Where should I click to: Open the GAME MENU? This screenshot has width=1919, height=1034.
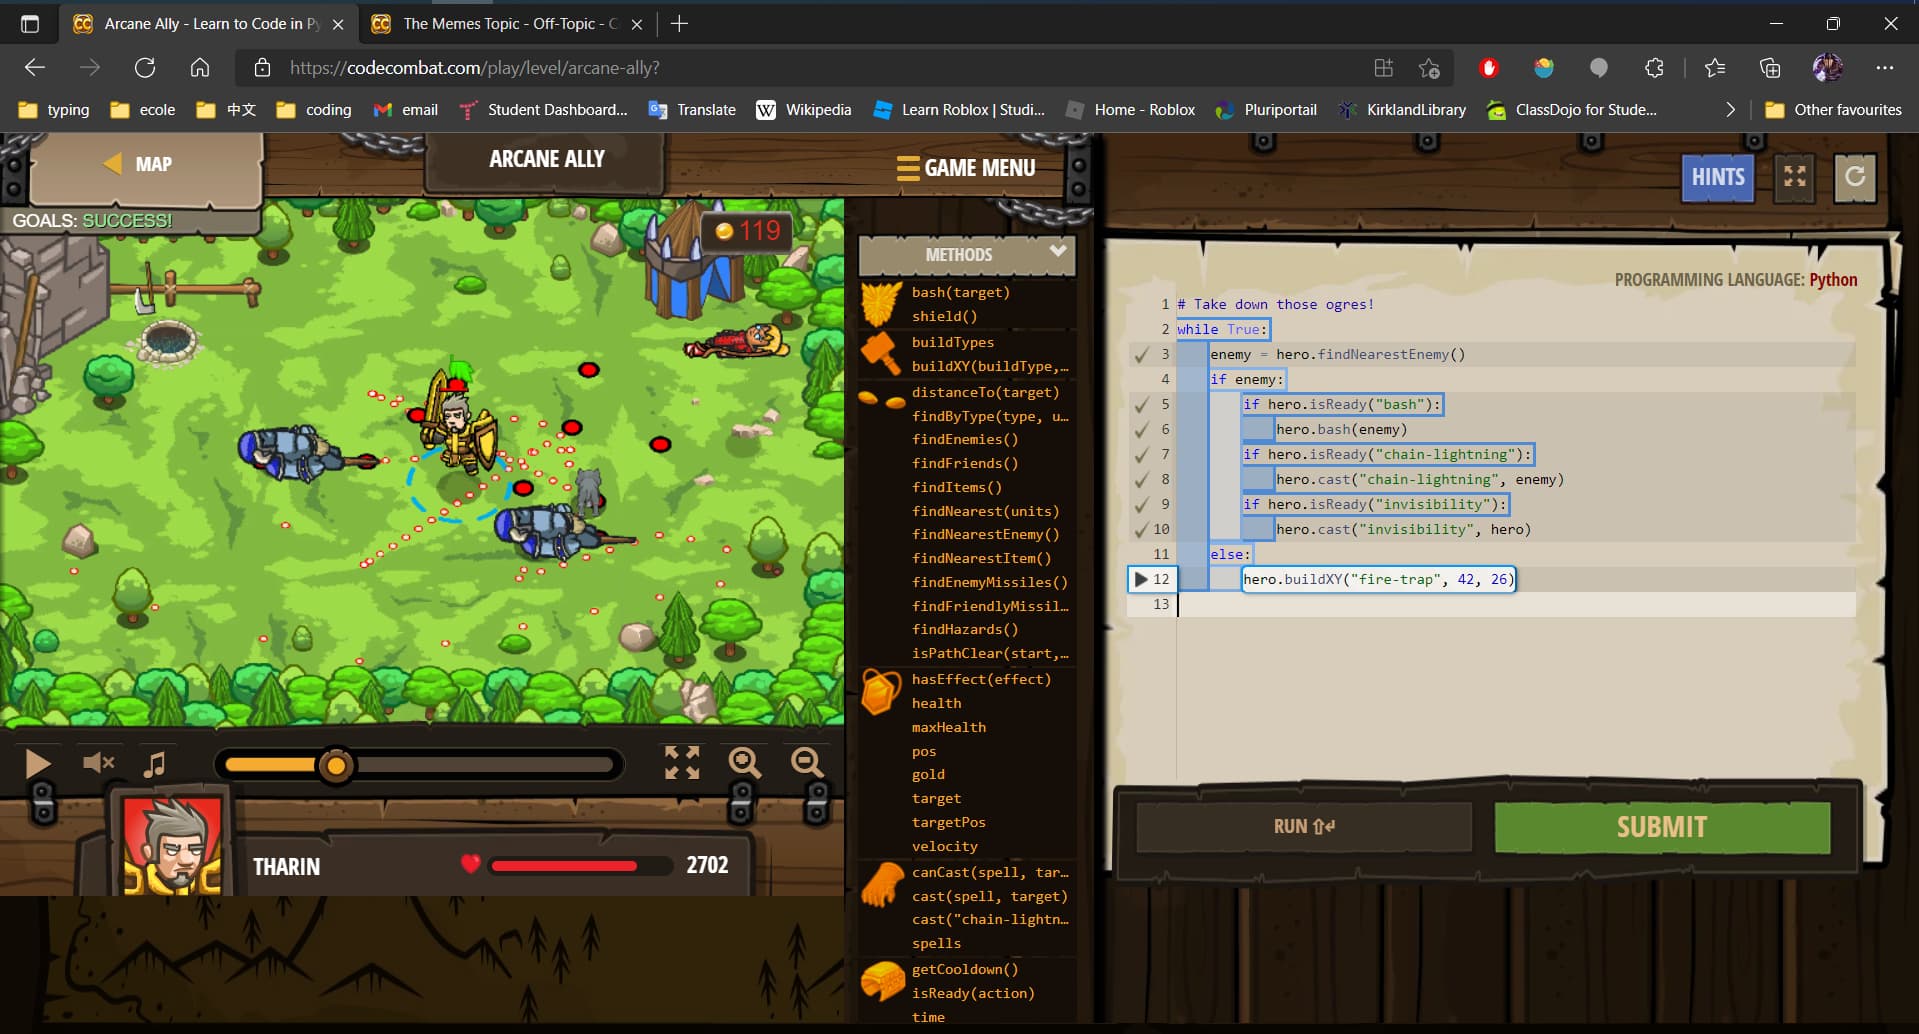coord(966,168)
